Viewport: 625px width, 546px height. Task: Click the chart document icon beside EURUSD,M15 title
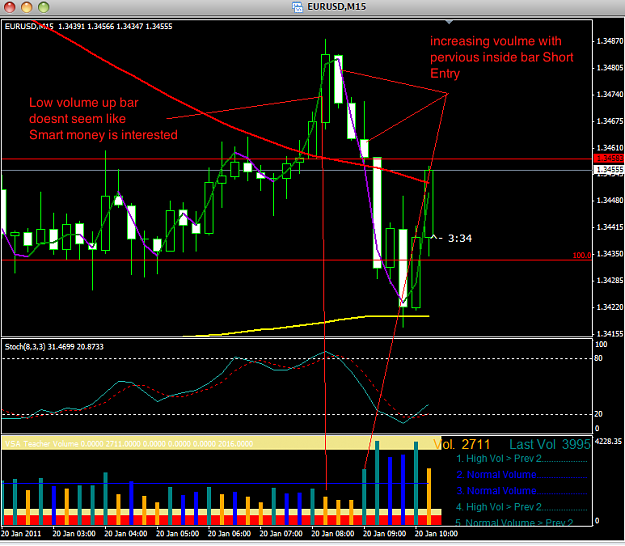297,7
